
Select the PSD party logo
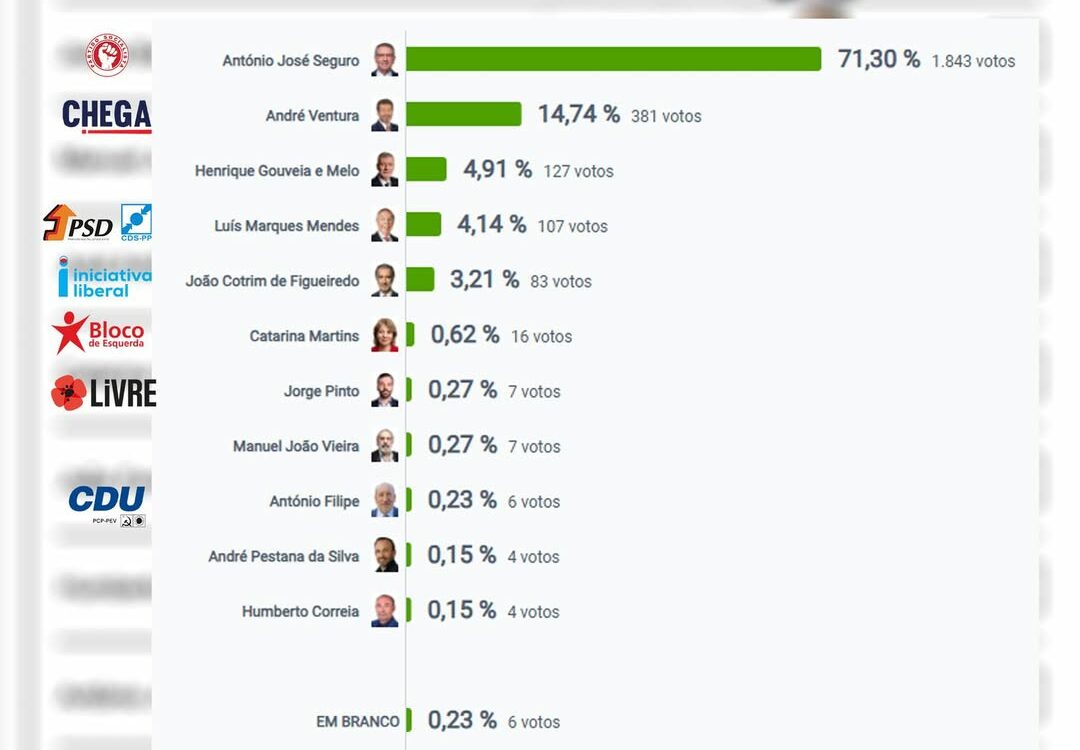tap(78, 223)
